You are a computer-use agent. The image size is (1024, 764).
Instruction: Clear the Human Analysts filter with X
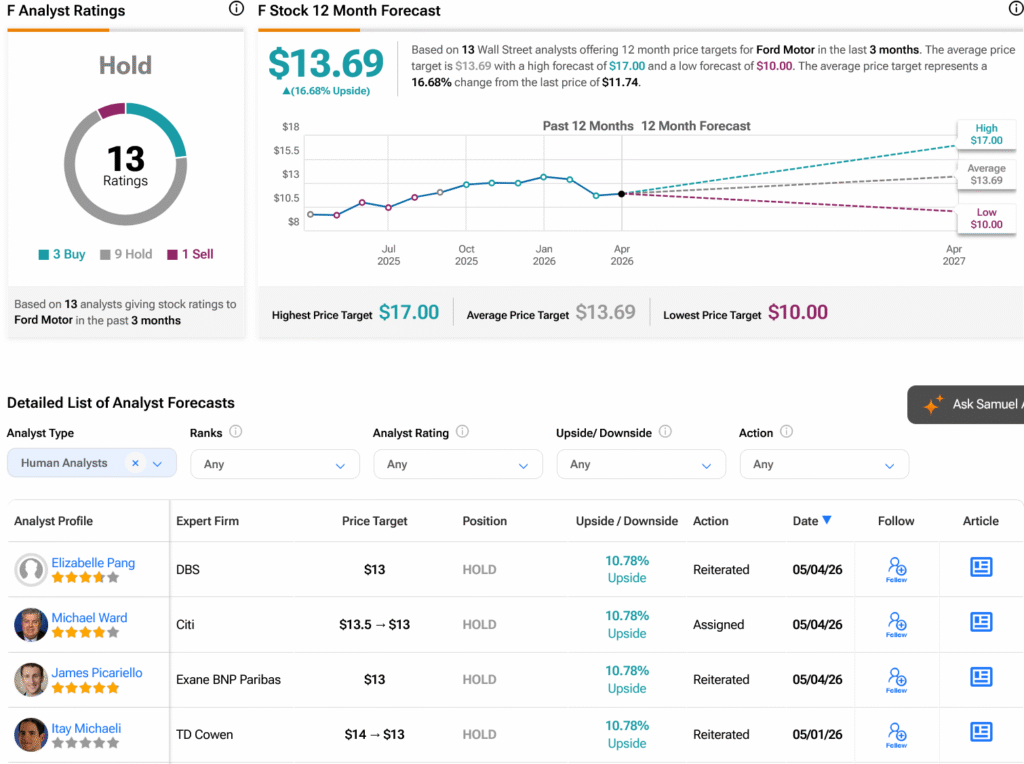[135, 463]
